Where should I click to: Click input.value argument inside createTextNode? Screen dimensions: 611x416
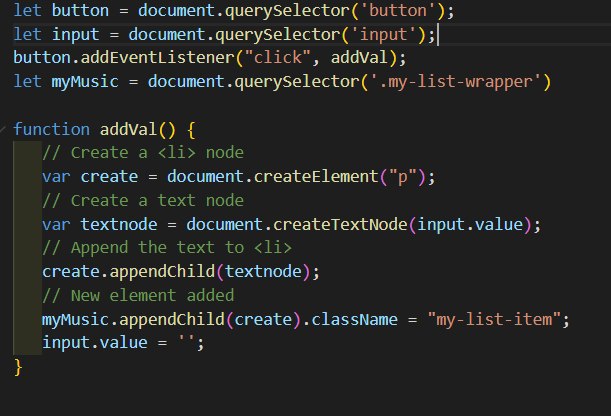(x=470, y=224)
